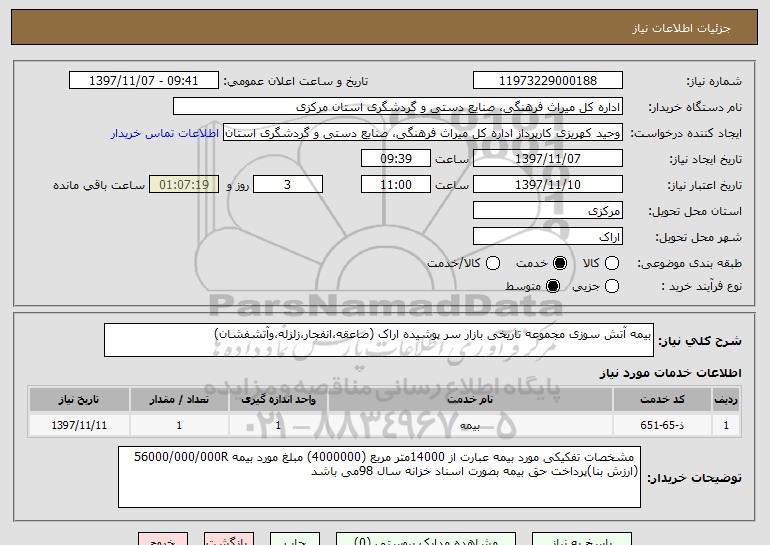Click delivery province field مرکزی
Screen dimensions: 770x545
click(x=548, y=211)
